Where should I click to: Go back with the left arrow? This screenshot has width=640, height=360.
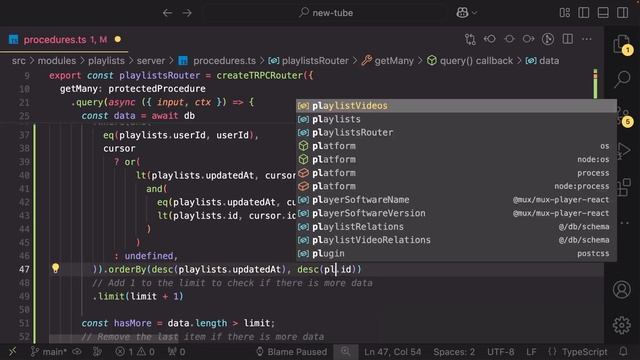pos(167,13)
